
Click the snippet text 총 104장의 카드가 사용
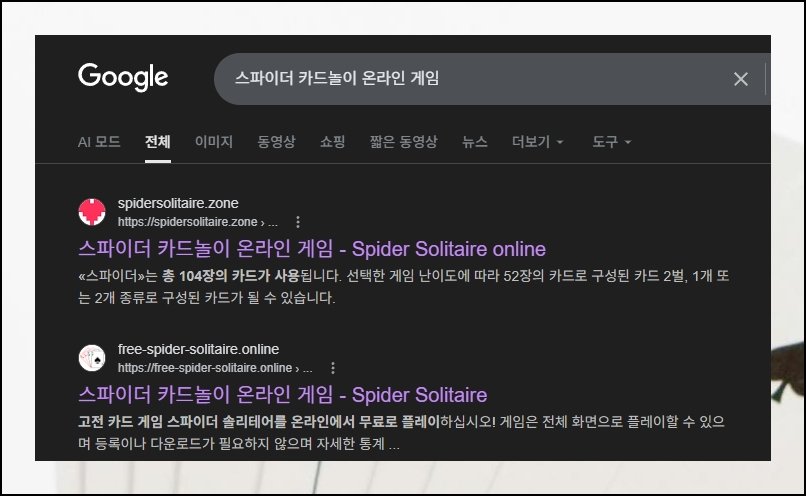click(x=231, y=277)
